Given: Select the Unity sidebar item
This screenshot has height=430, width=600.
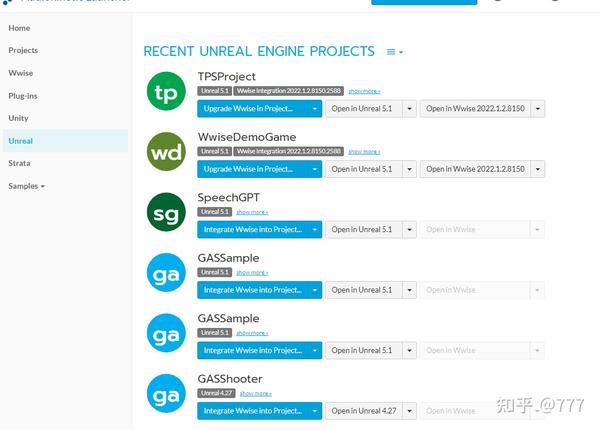Looking at the screenshot, I should tap(18, 118).
